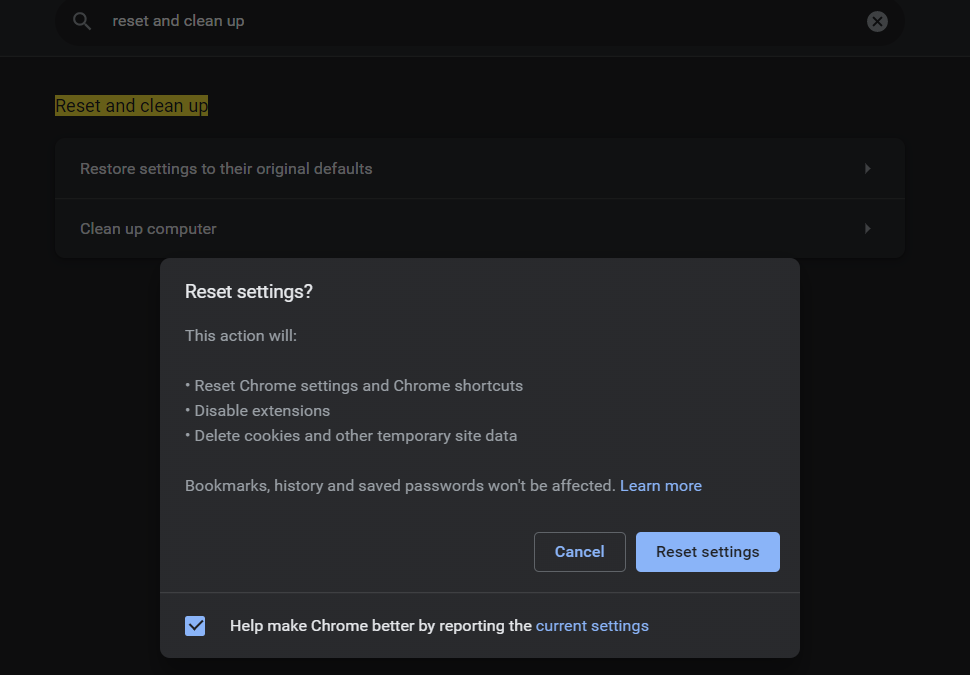Click the highlighted Reset and clean up heading

click(131, 106)
